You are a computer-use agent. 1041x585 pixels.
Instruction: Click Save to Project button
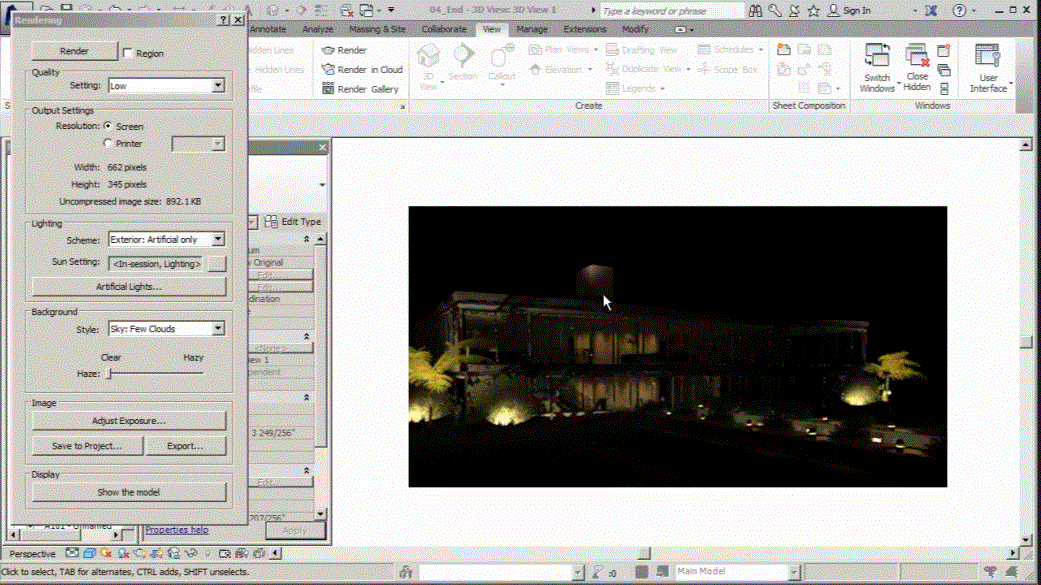pyautogui.click(x=87, y=446)
